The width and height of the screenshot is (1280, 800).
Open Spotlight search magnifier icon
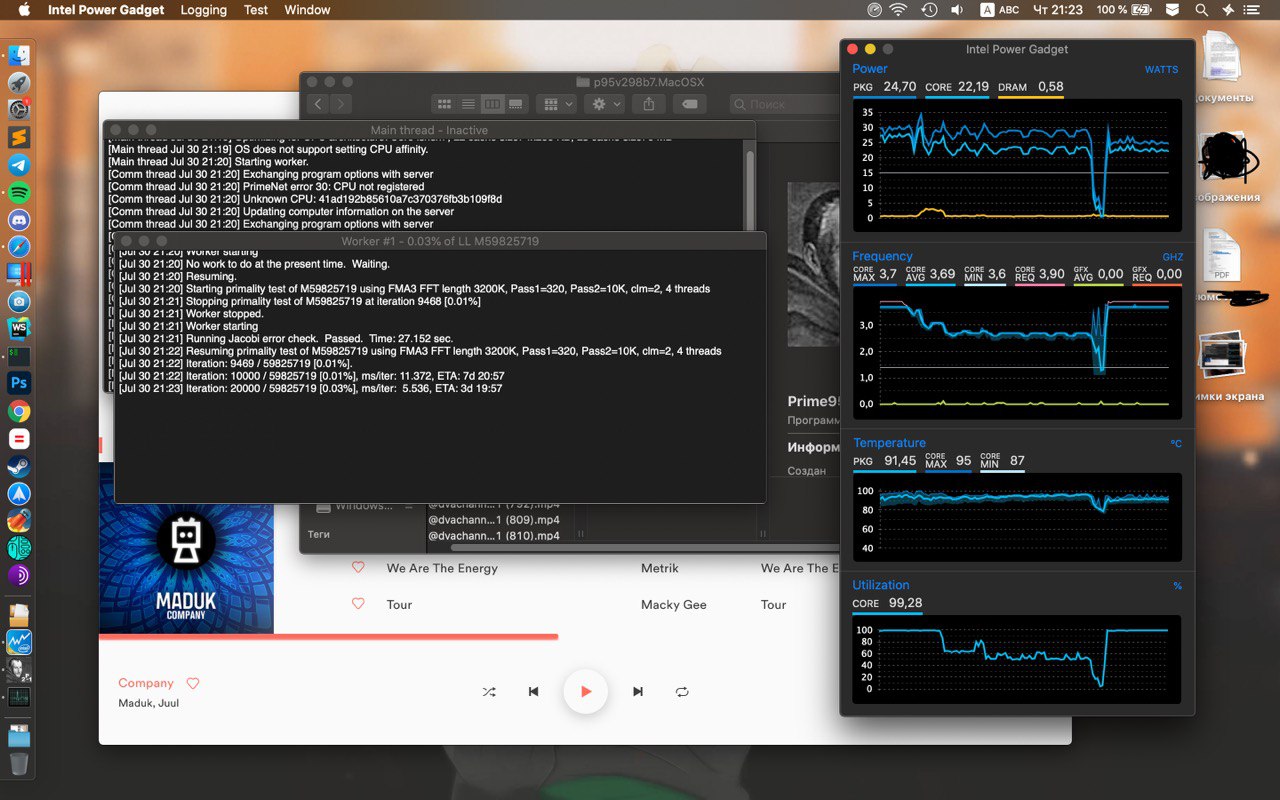[1201, 10]
